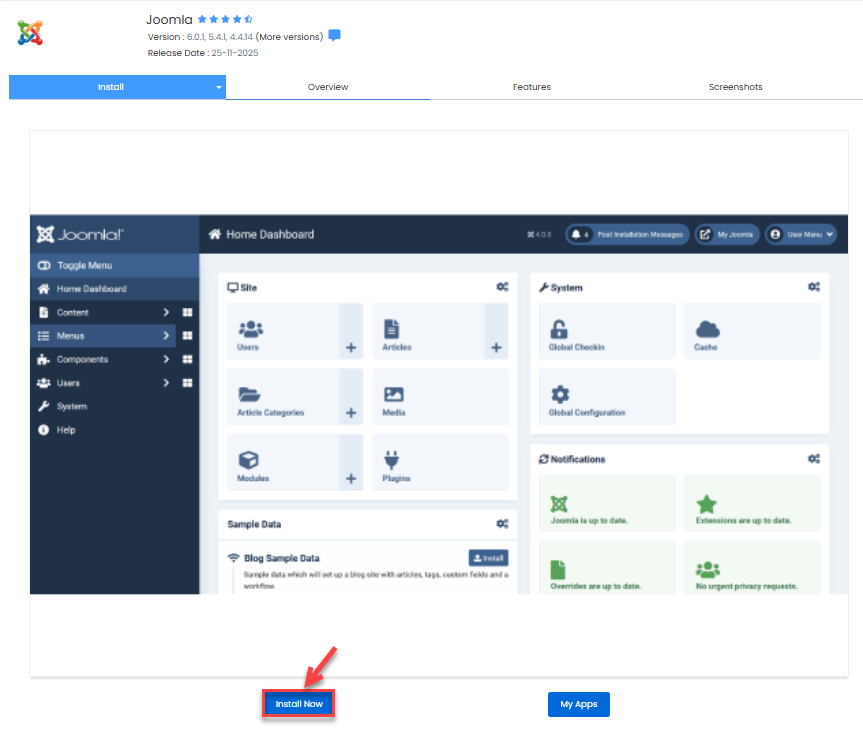Expand the Menus chevron in sidebar
Viewport: 863px width, 731px height.
point(166,336)
